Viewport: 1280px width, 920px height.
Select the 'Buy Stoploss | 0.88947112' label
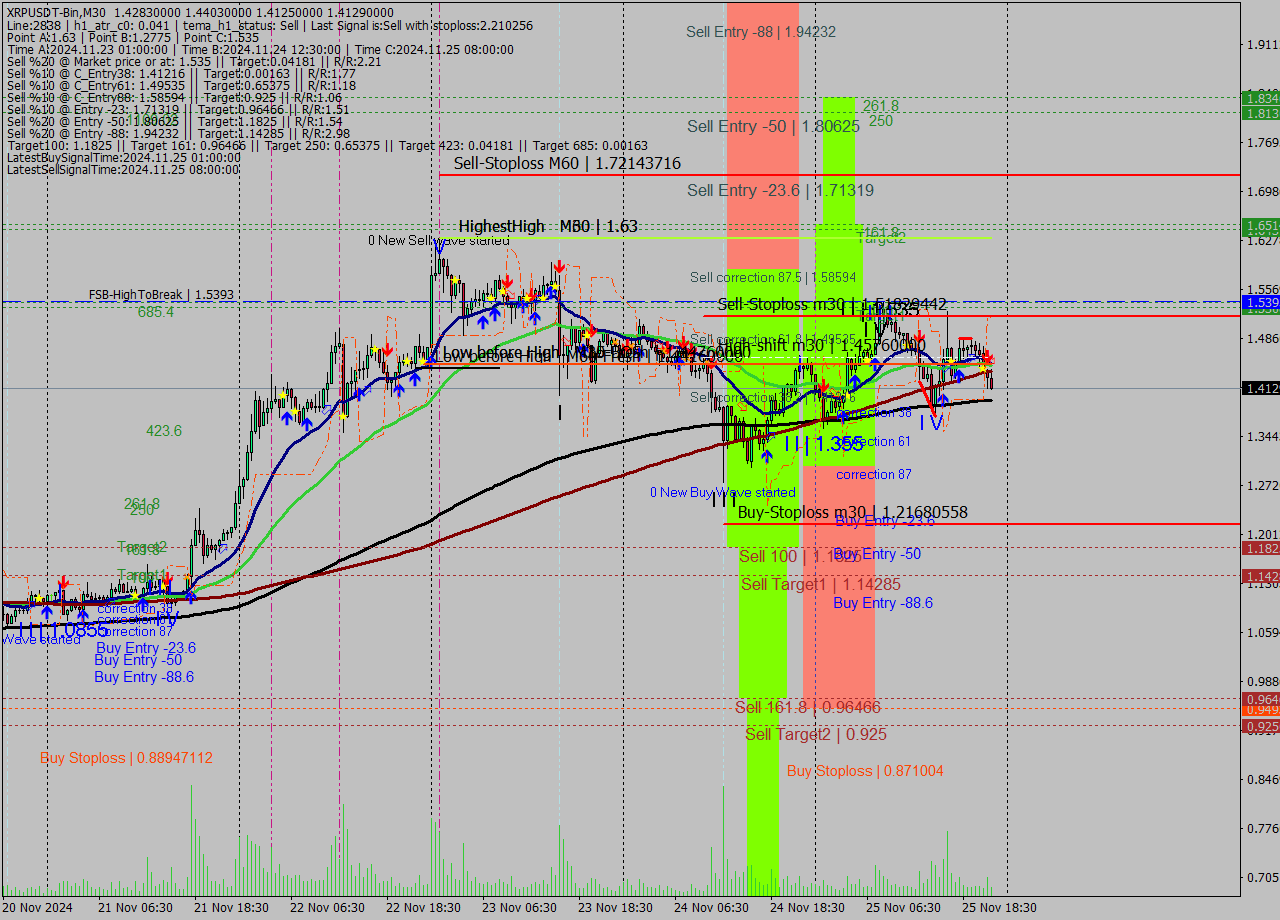pos(126,758)
